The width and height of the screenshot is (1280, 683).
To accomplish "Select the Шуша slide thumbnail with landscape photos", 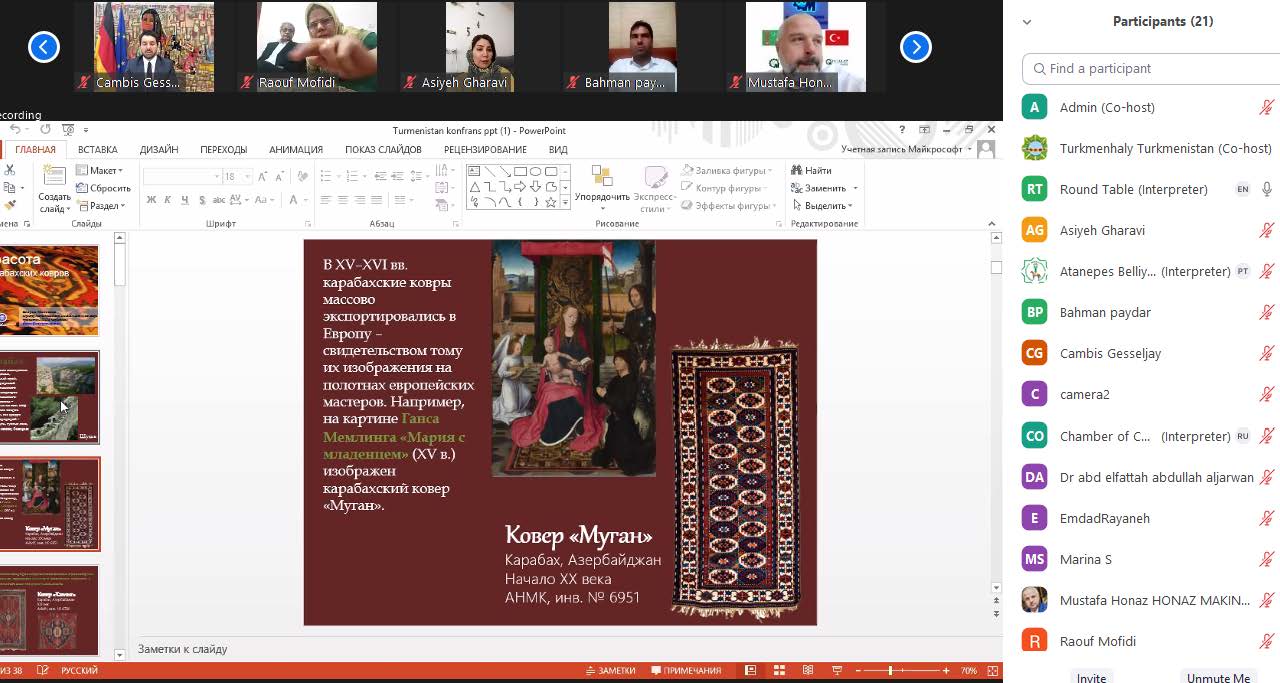I will pos(49,398).
